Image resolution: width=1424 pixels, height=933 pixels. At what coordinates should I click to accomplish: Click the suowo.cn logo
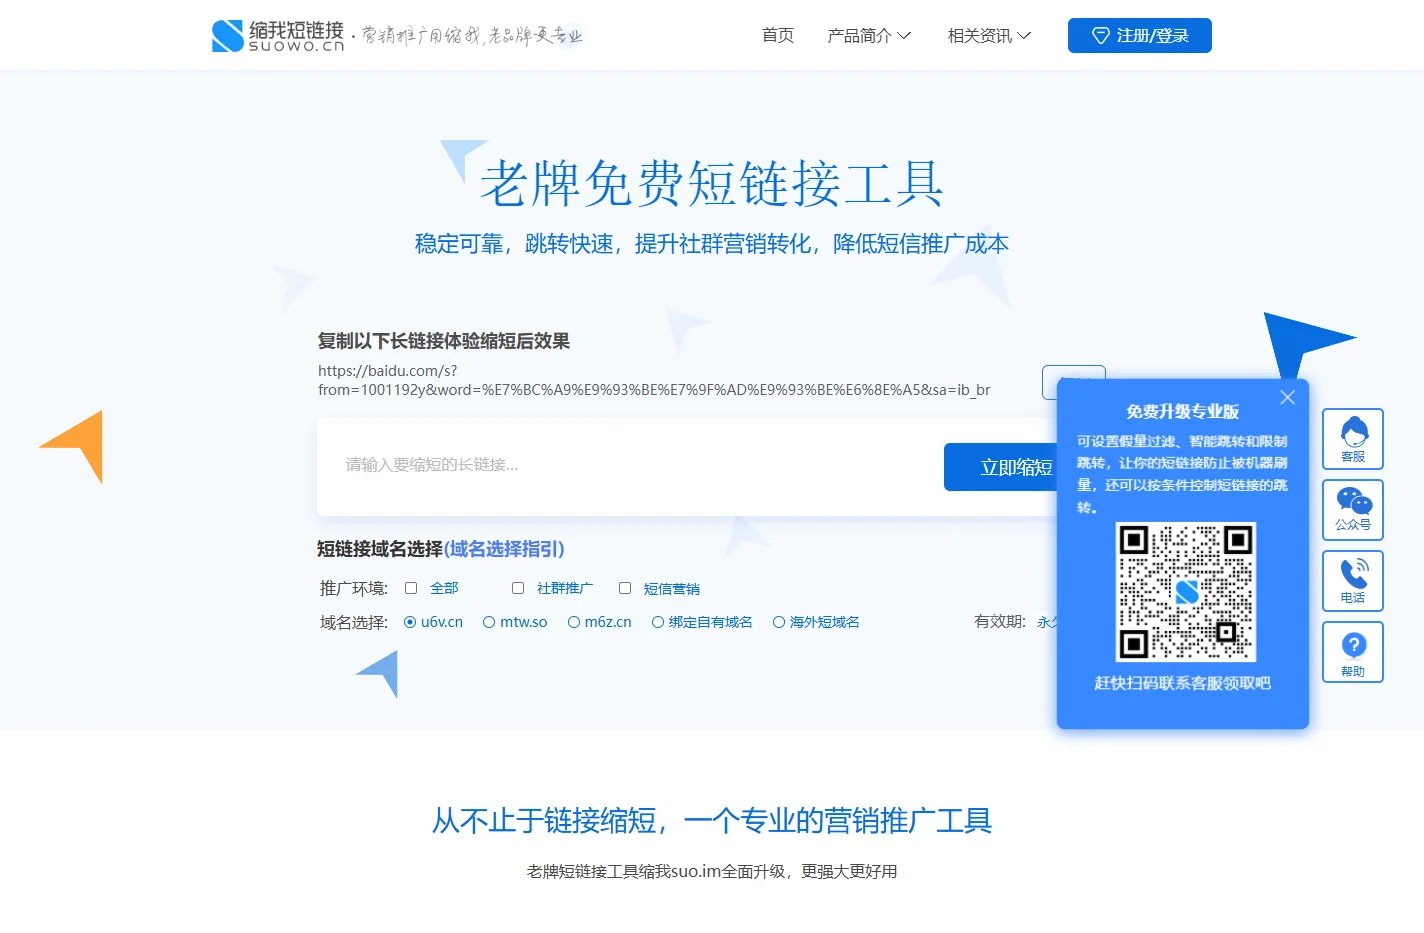278,36
